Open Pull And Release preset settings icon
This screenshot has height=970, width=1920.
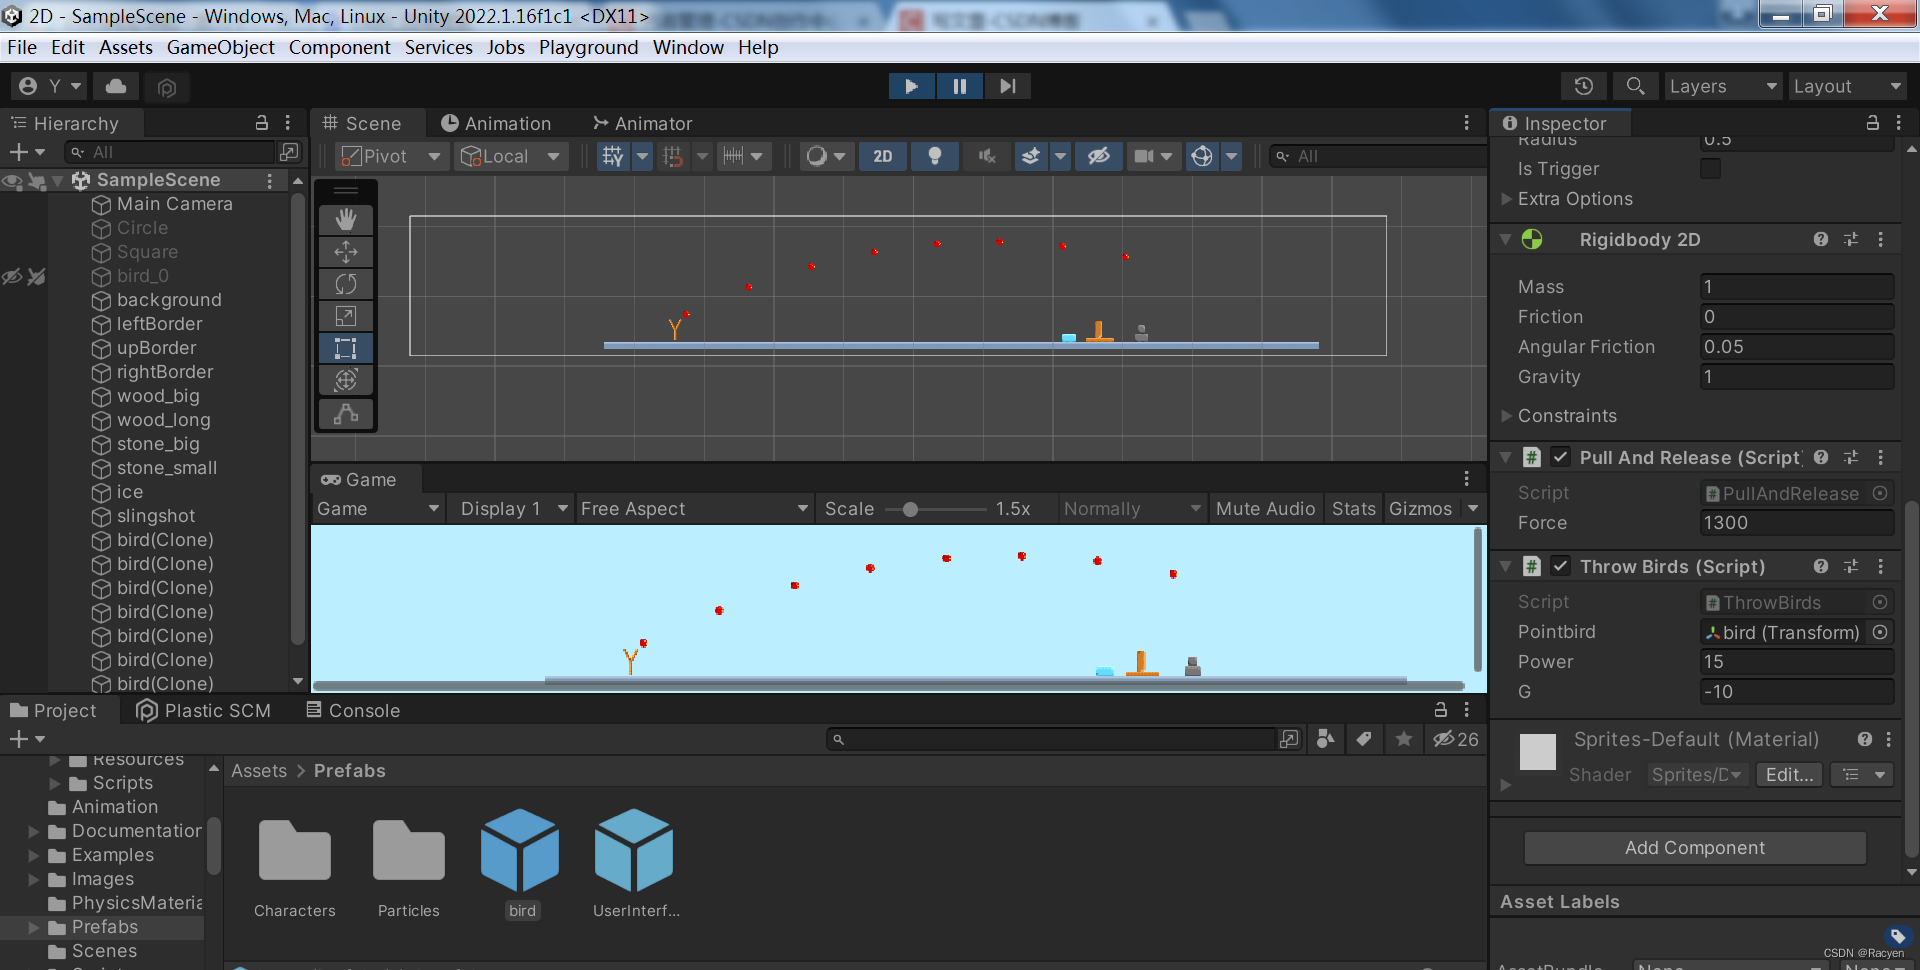tap(1851, 457)
